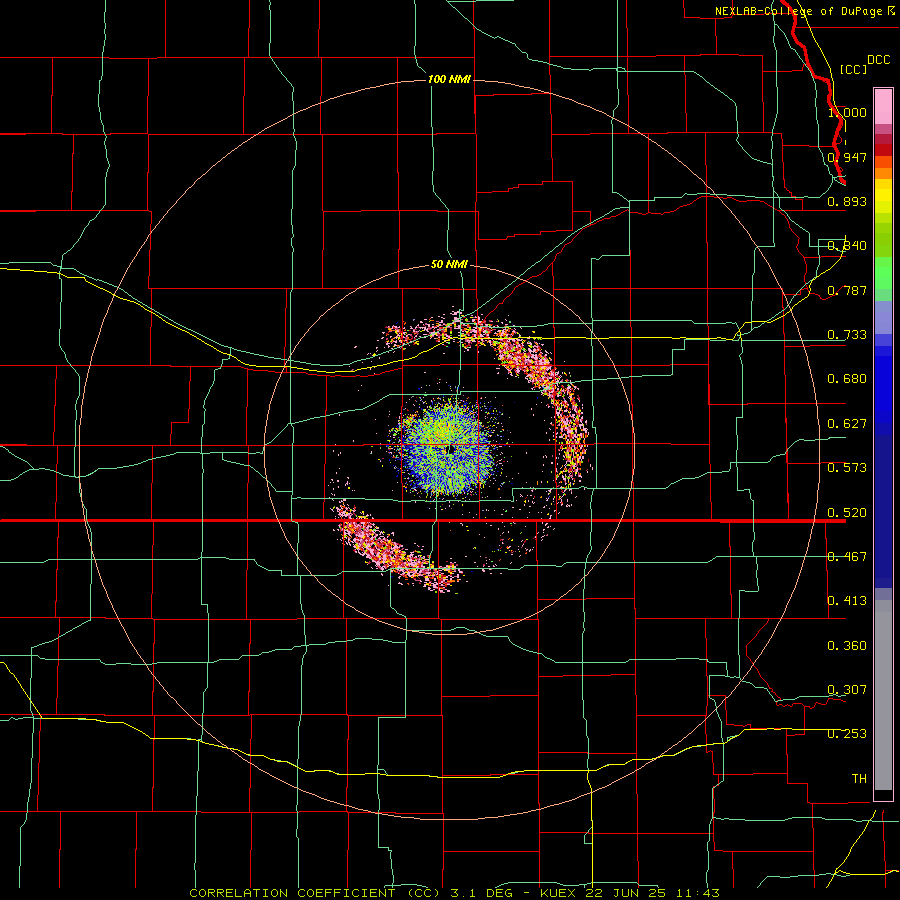This screenshot has width=900, height=900.
Task: Select the 0.787 scale value label
Action: (x=847, y=290)
